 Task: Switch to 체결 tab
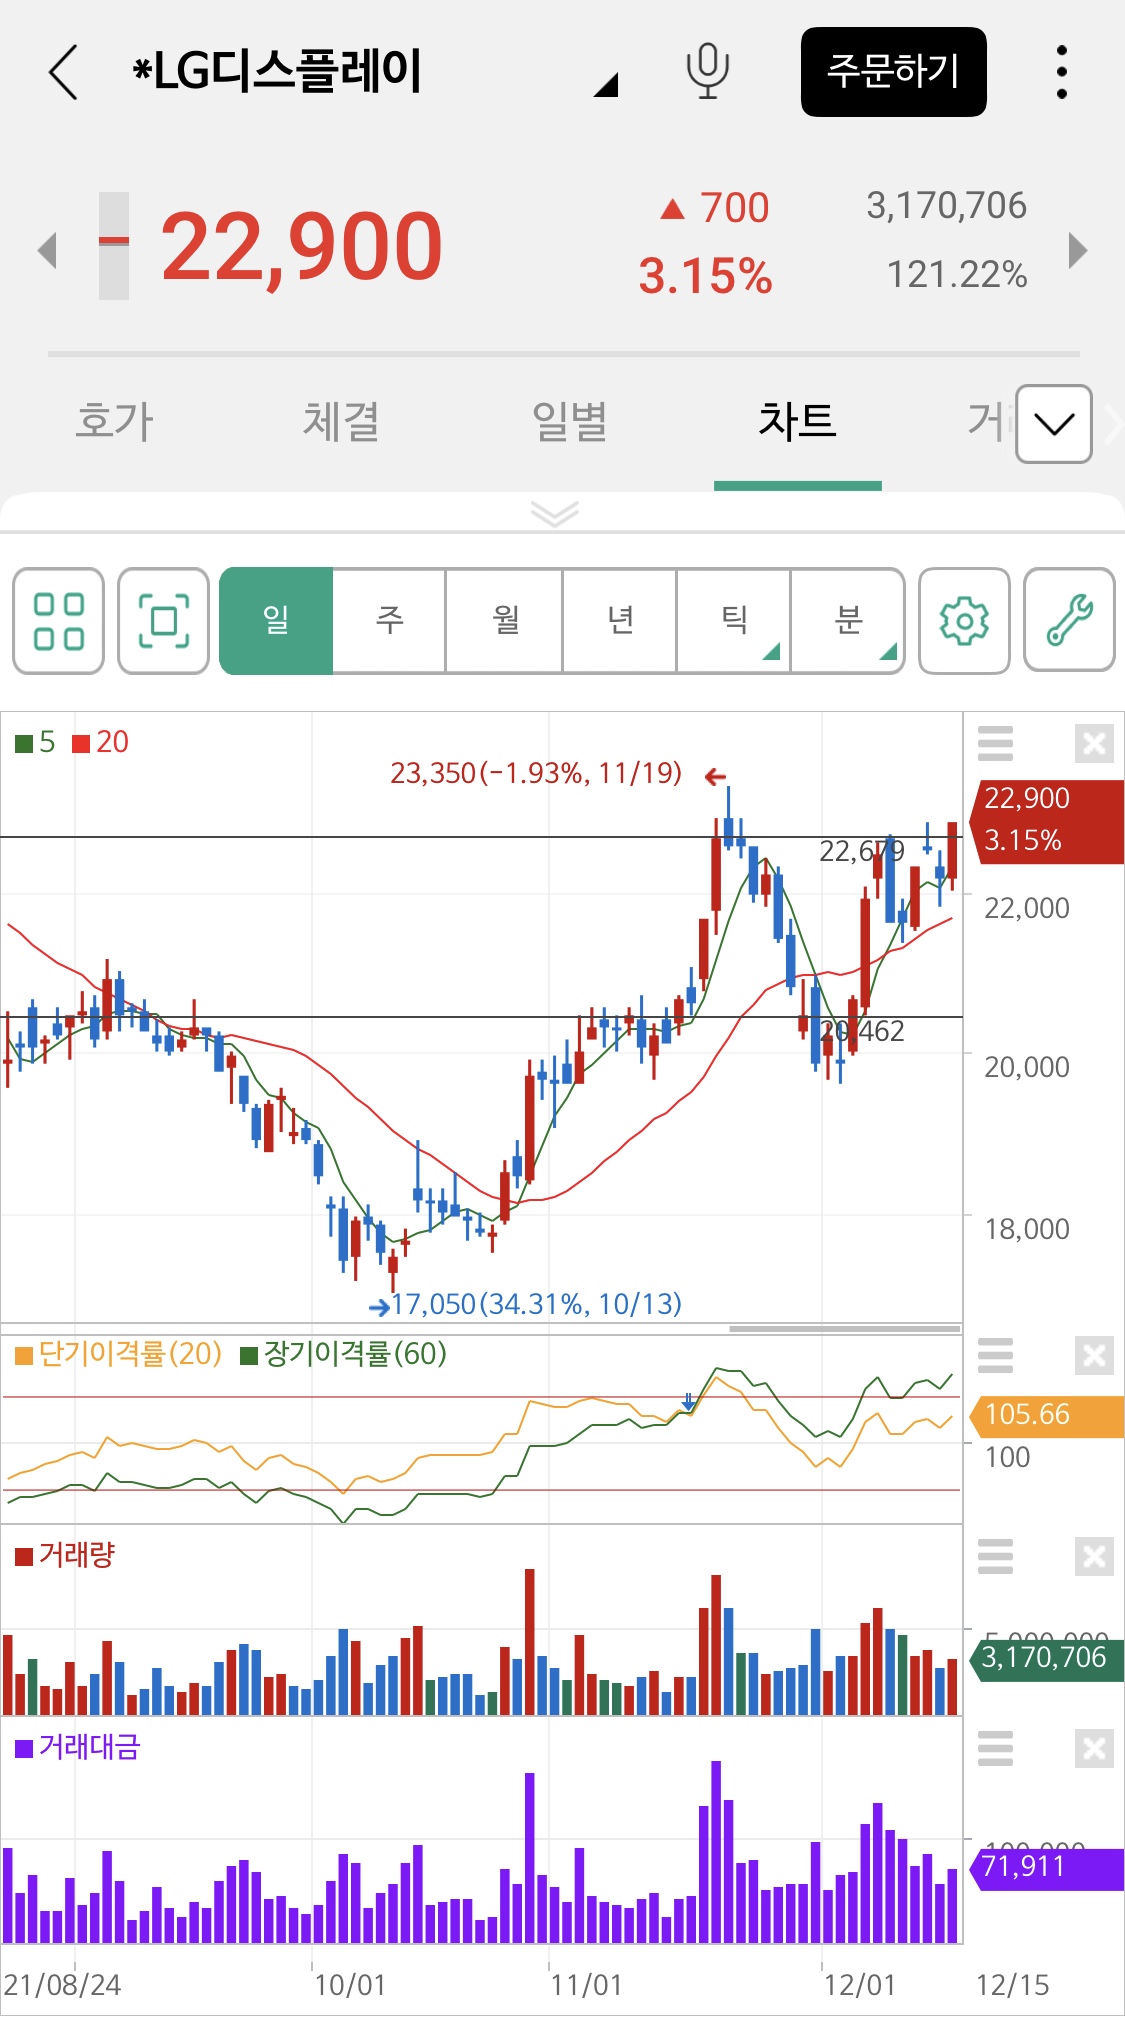[341, 421]
